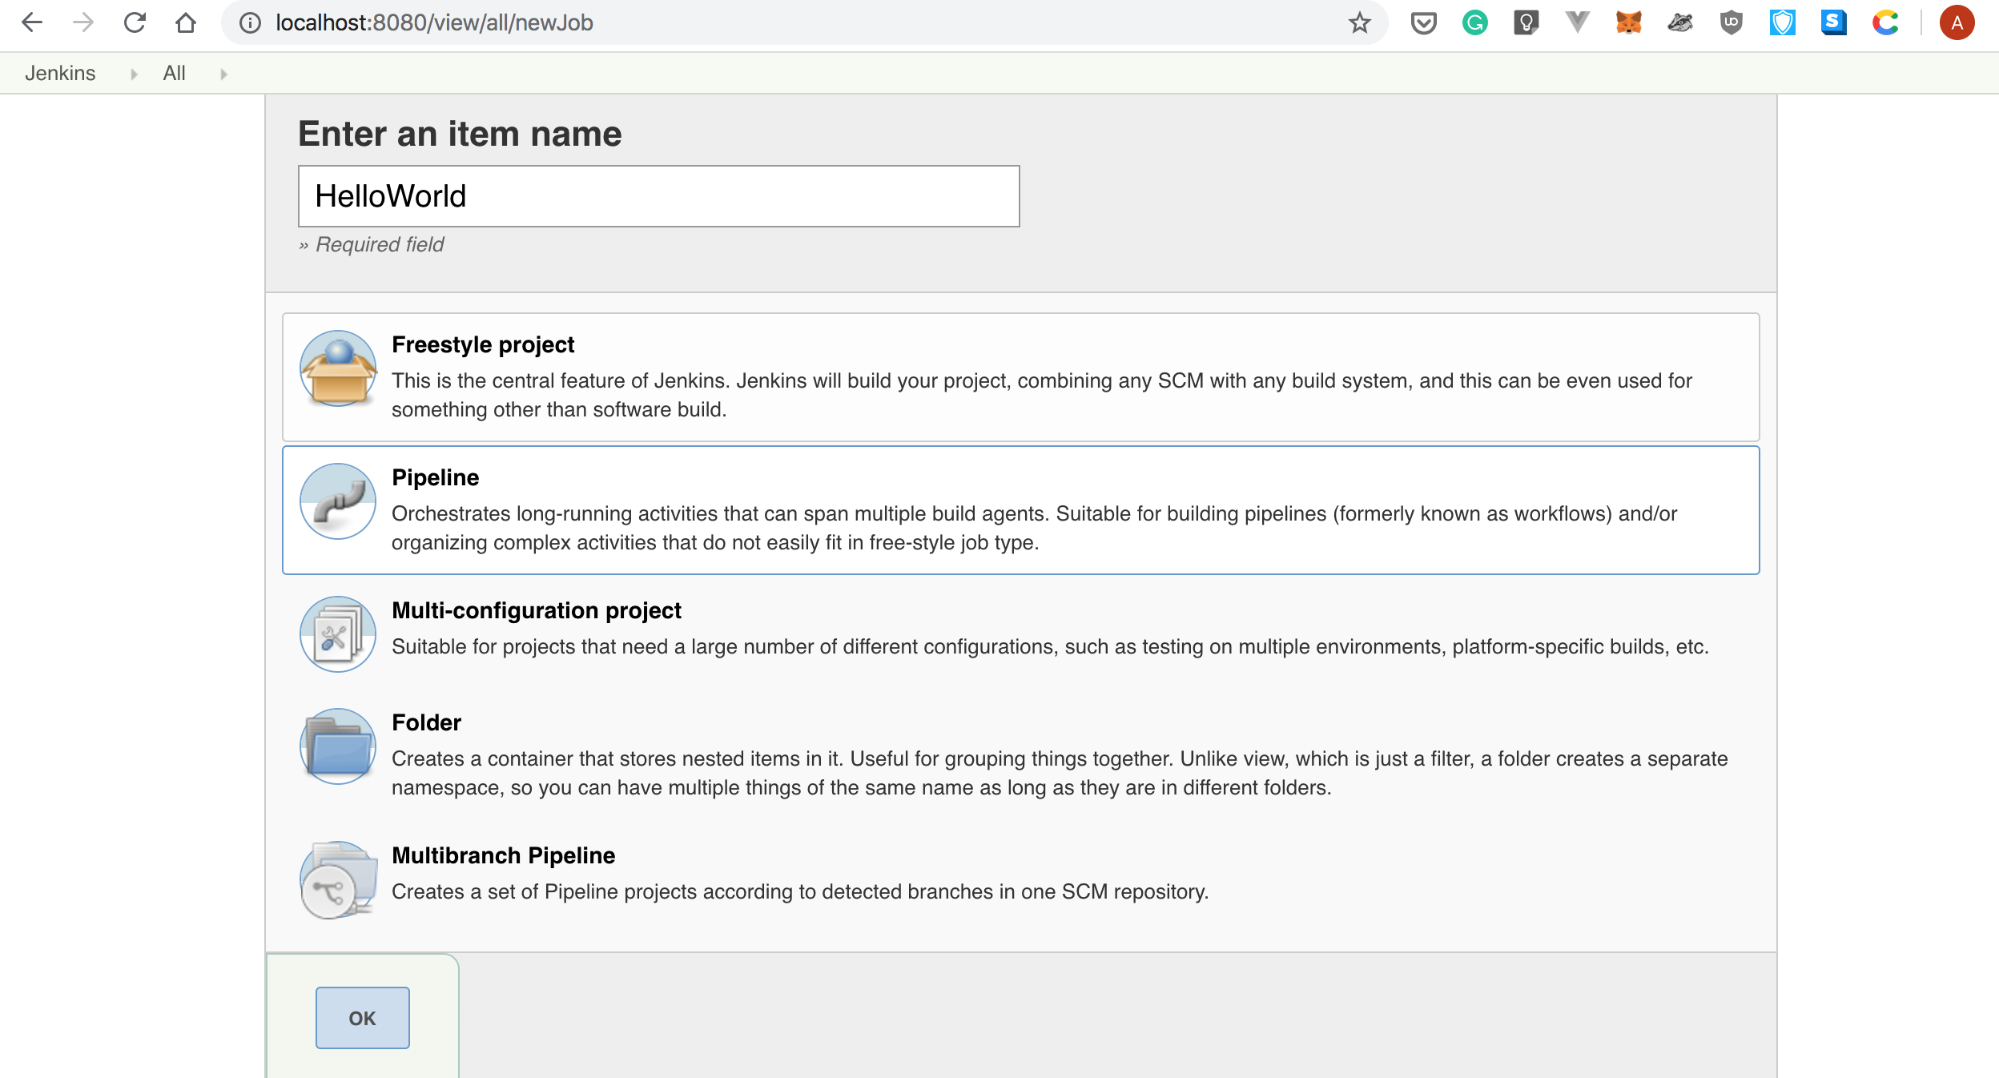Click the colorful C extension icon
This screenshot has width=1999, height=1078.
pyautogui.click(x=1886, y=23)
